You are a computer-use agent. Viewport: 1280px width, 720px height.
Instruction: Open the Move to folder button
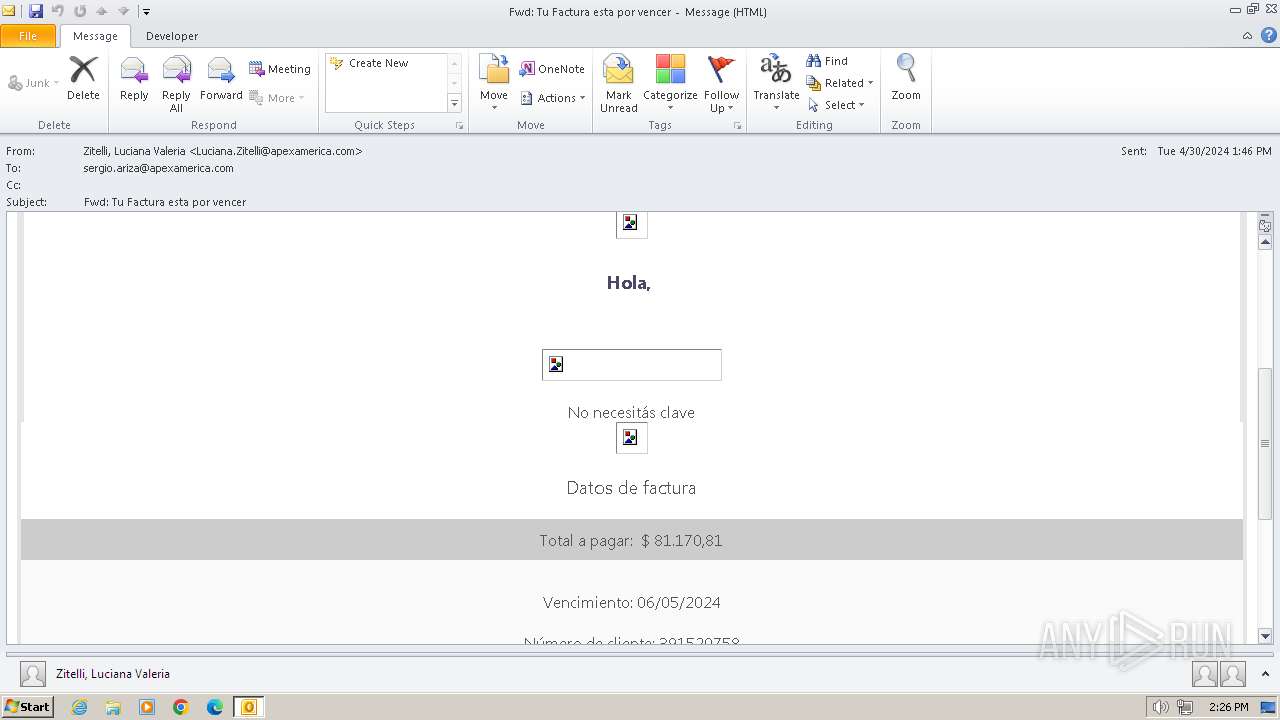click(x=494, y=84)
